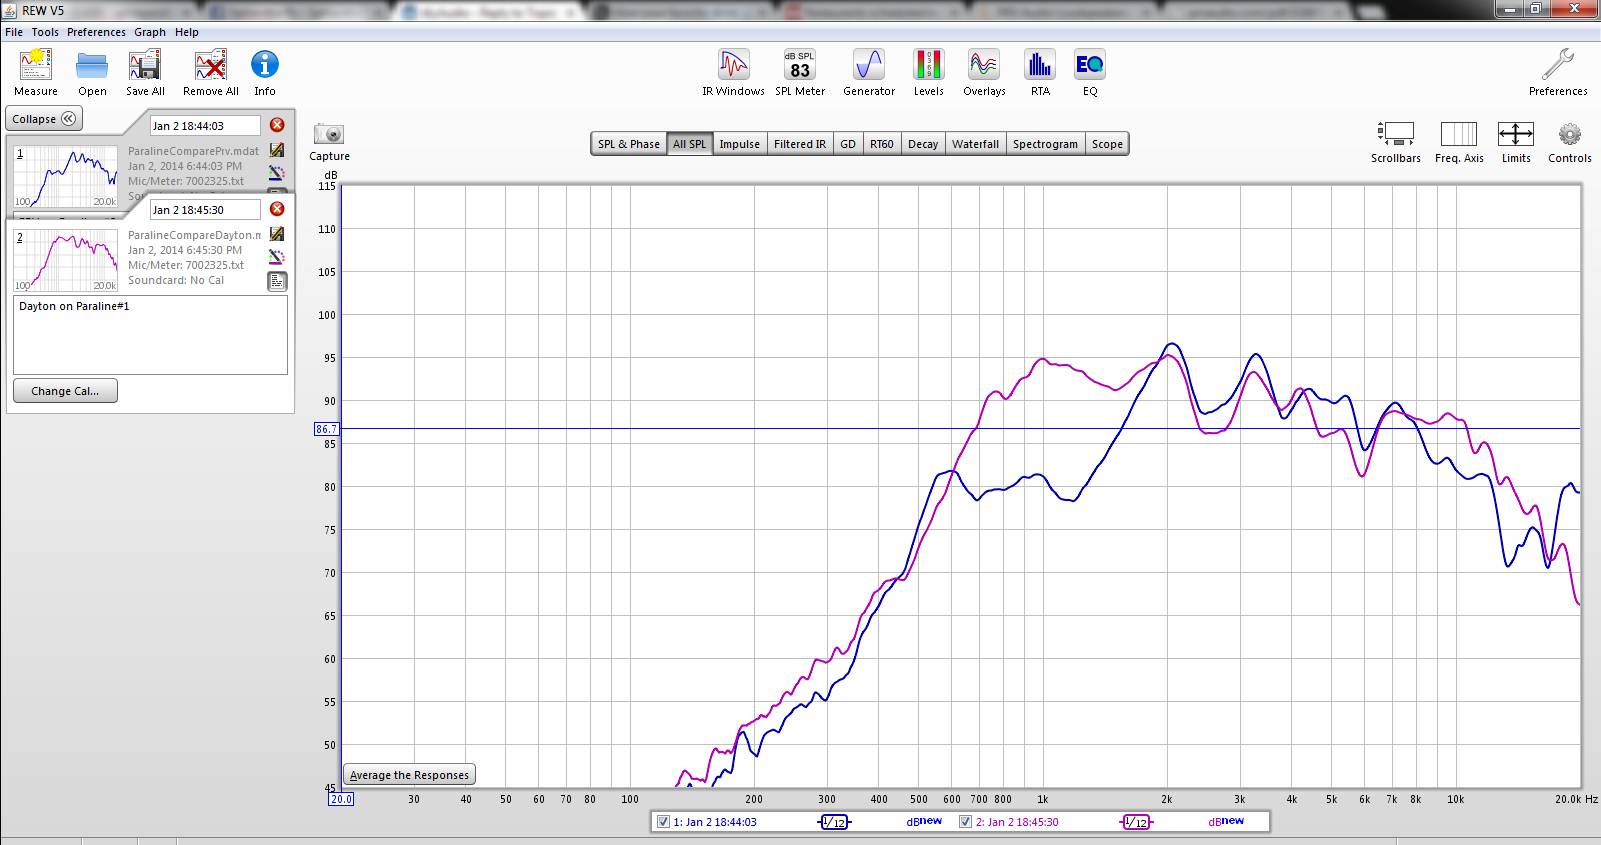This screenshot has height=845, width=1601.
Task: Collapse the measurements panel
Action: coord(44,119)
